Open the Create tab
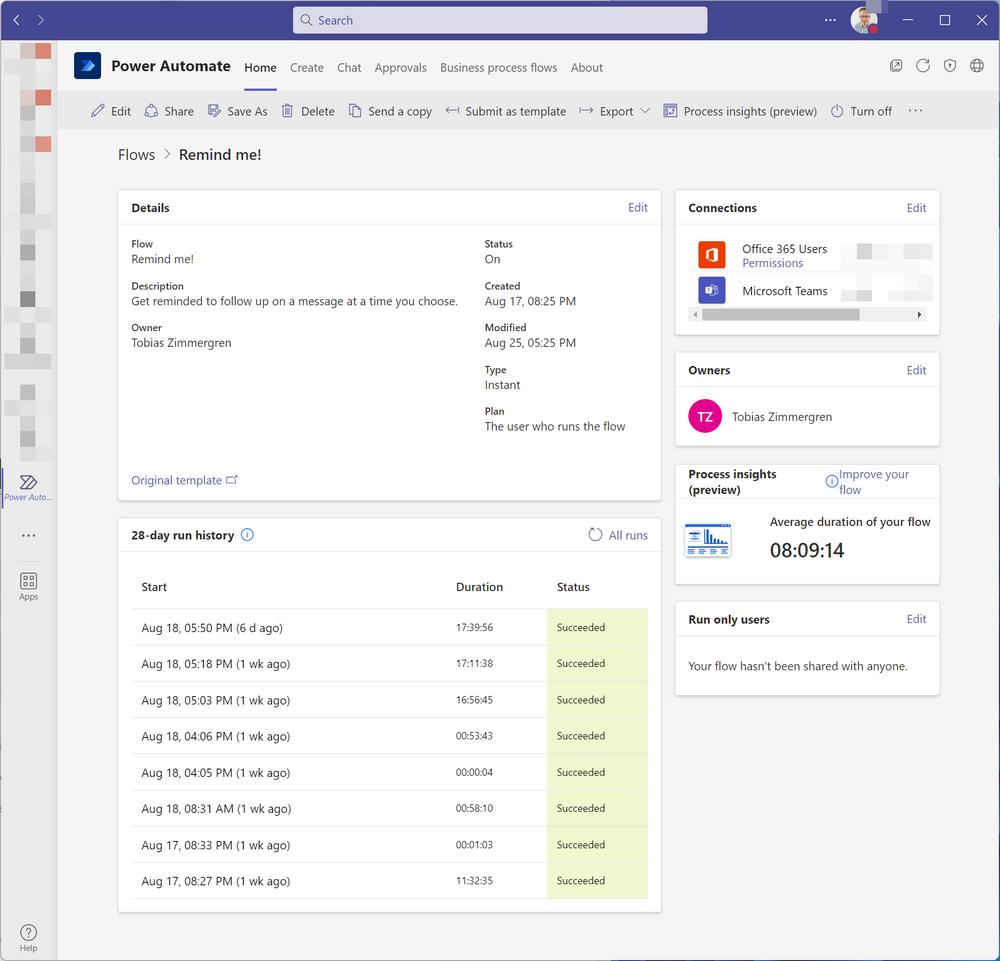 tap(306, 67)
